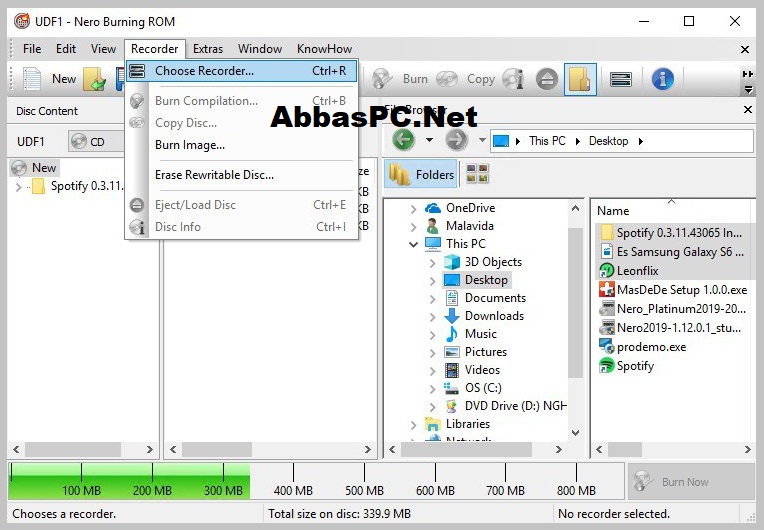
Task: Click the Burn toolbar icon
Action: pyautogui.click(x=382, y=79)
